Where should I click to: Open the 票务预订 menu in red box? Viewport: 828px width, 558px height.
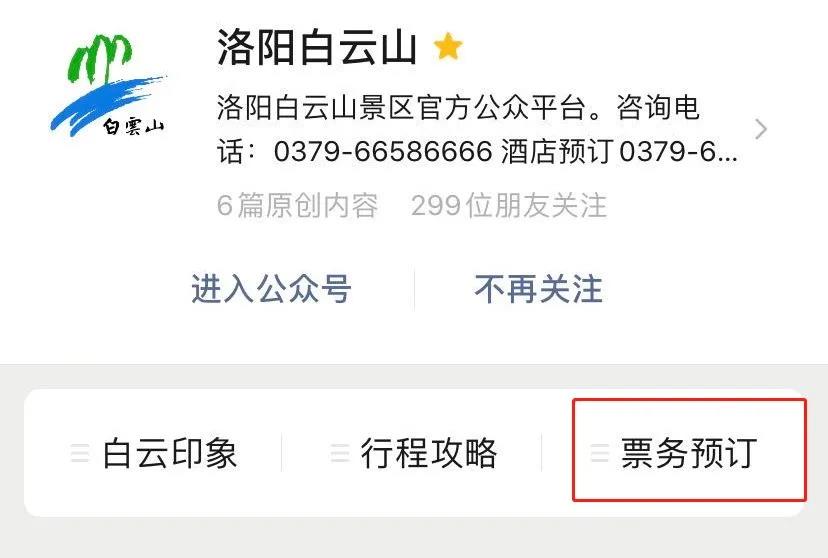(690, 450)
